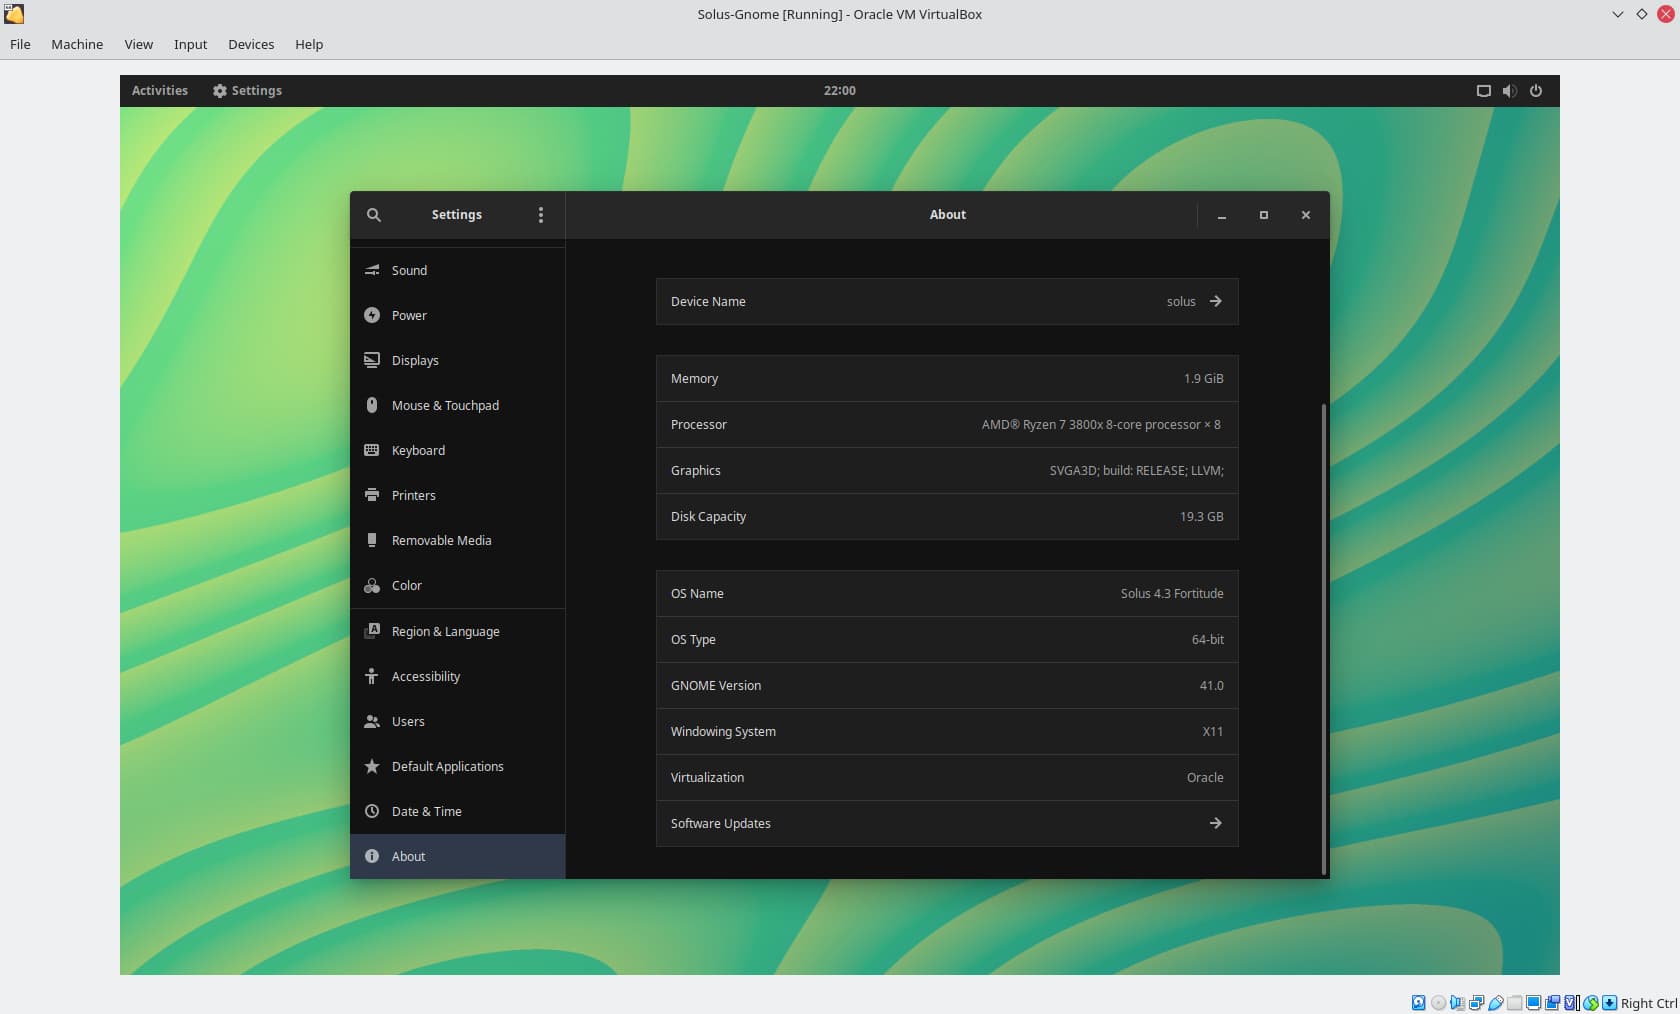Image resolution: width=1680 pixels, height=1014 pixels.
Task: Click the Virtualization Oracle value
Action: coord(1205,777)
